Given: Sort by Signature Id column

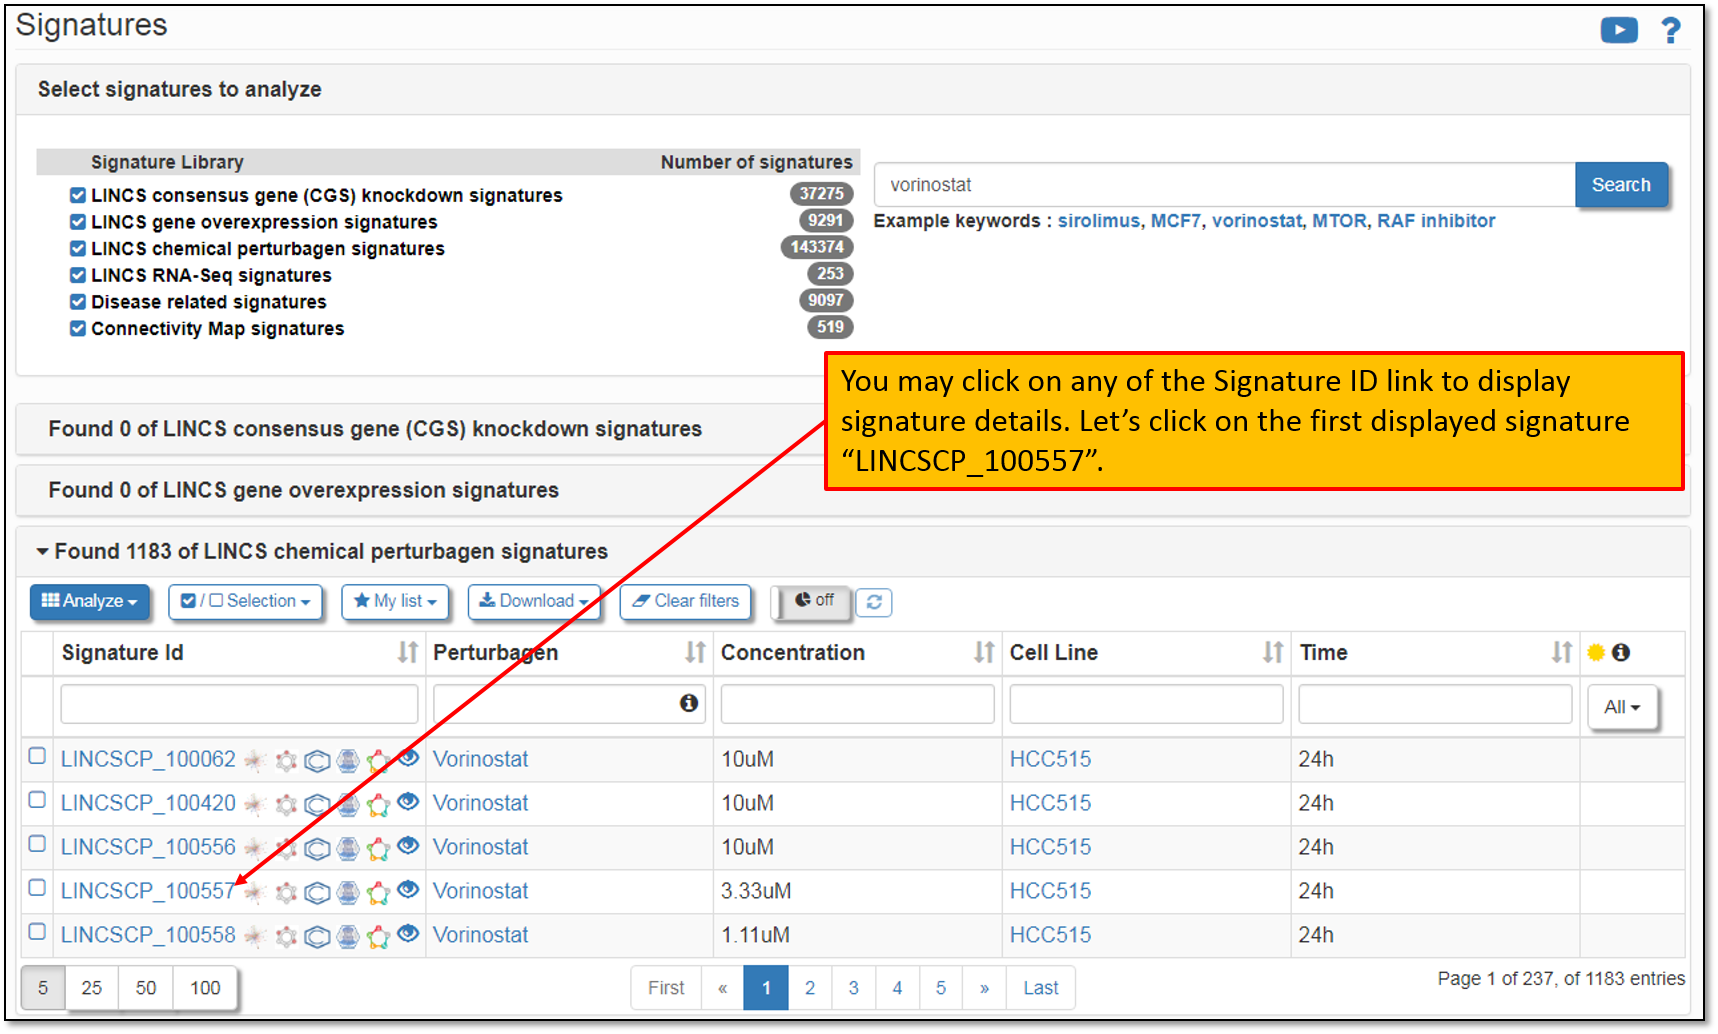Looking at the screenshot, I should [407, 653].
